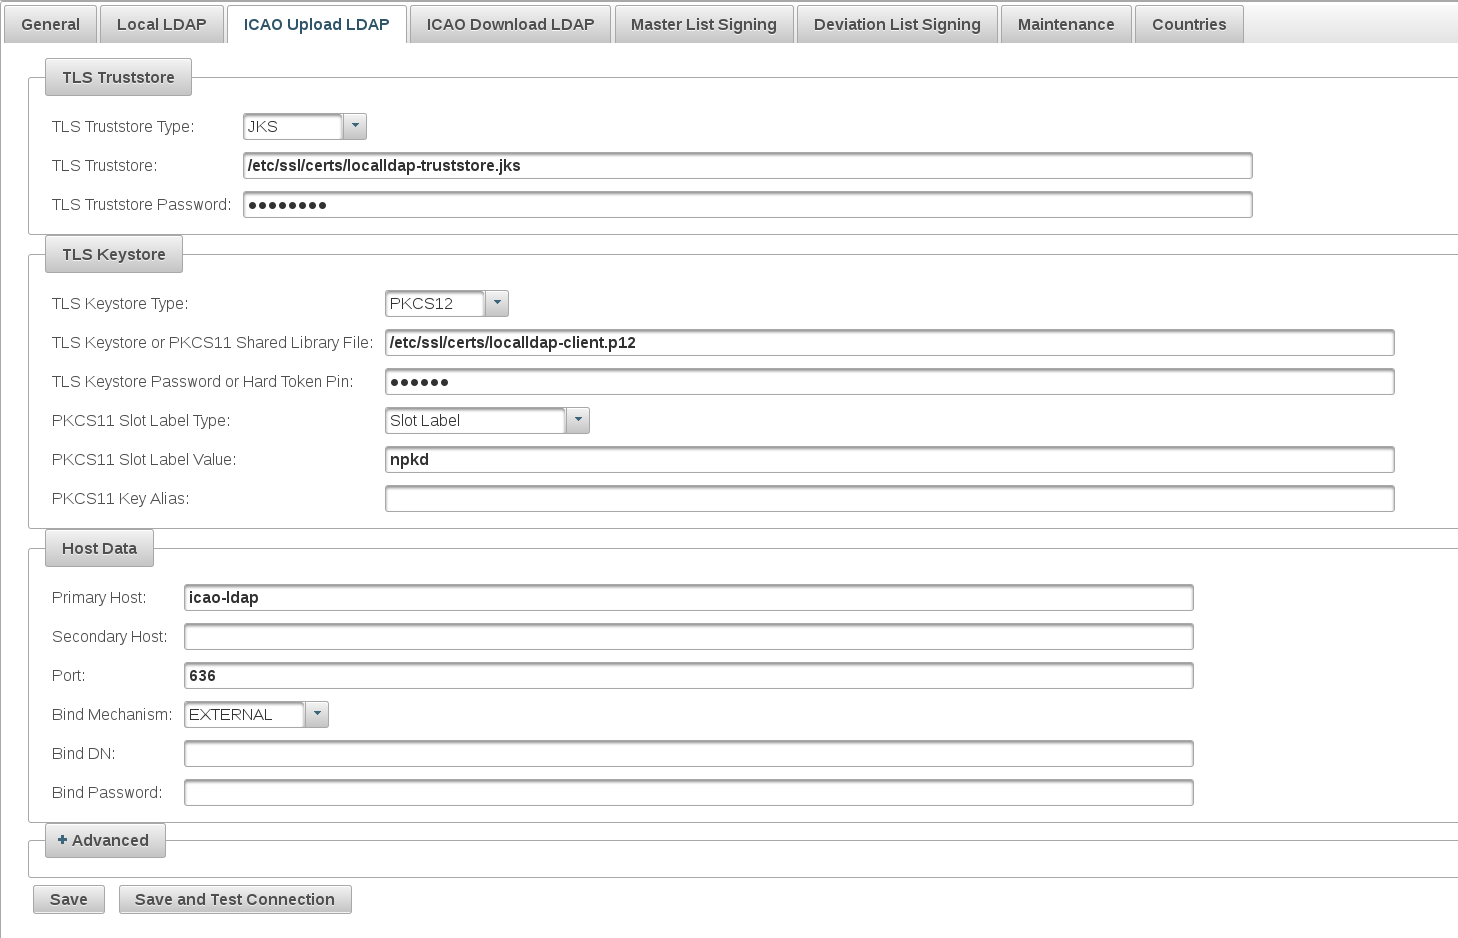Click the Bind DN input field

[x=688, y=754]
